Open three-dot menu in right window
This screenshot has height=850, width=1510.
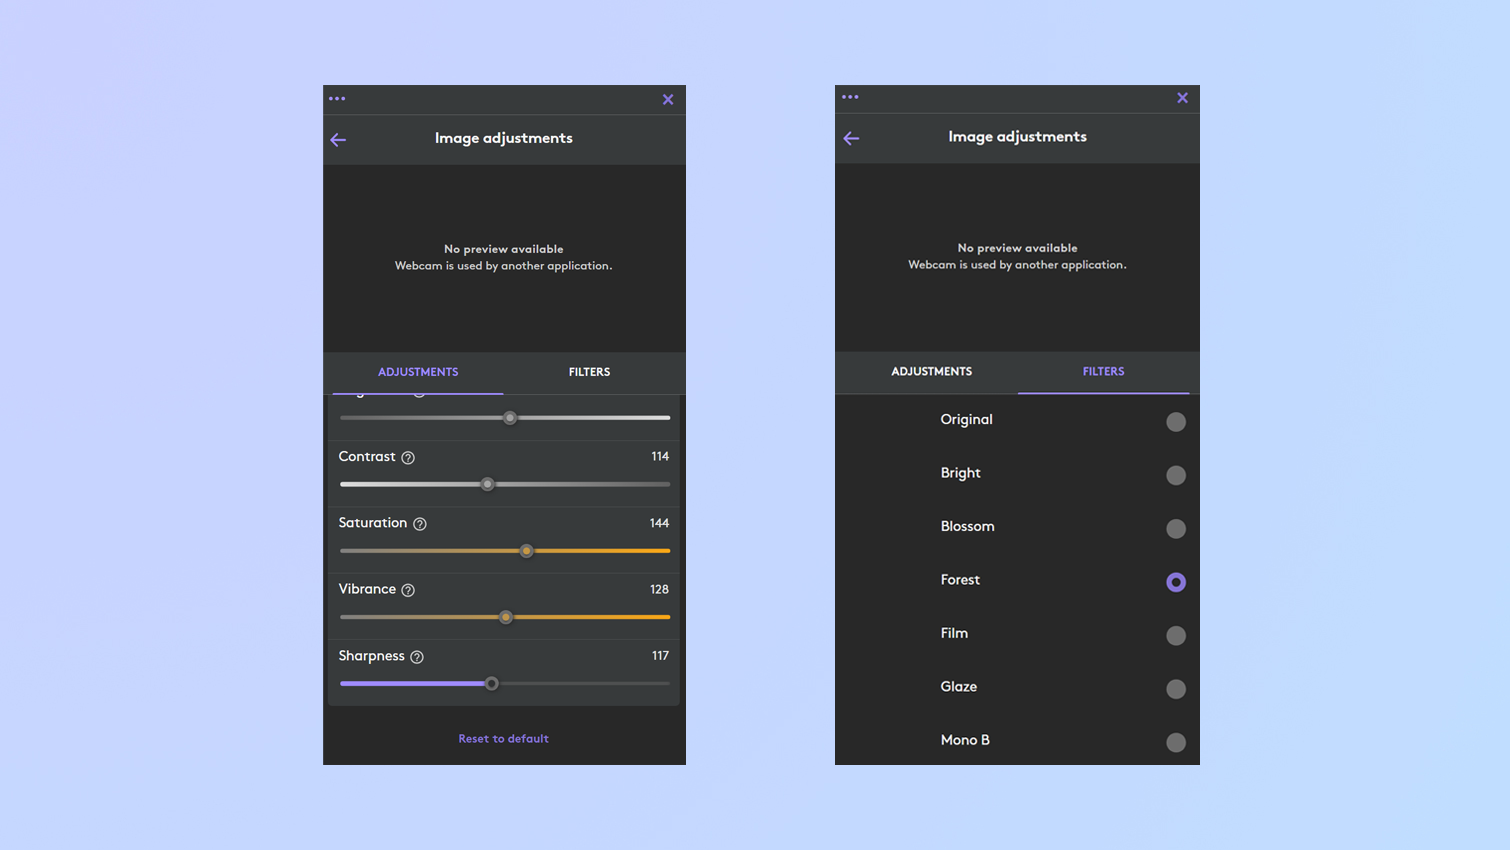point(850,97)
